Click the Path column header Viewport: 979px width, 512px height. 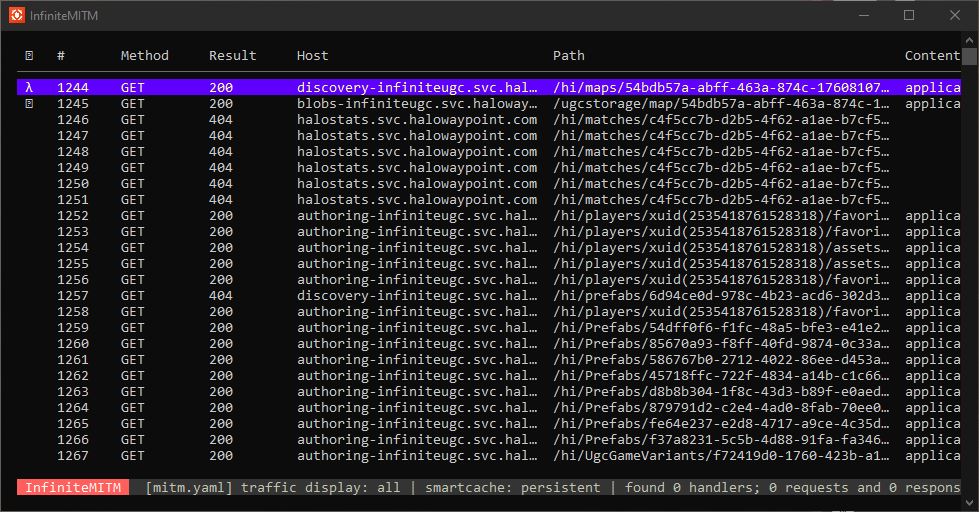(x=569, y=56)
